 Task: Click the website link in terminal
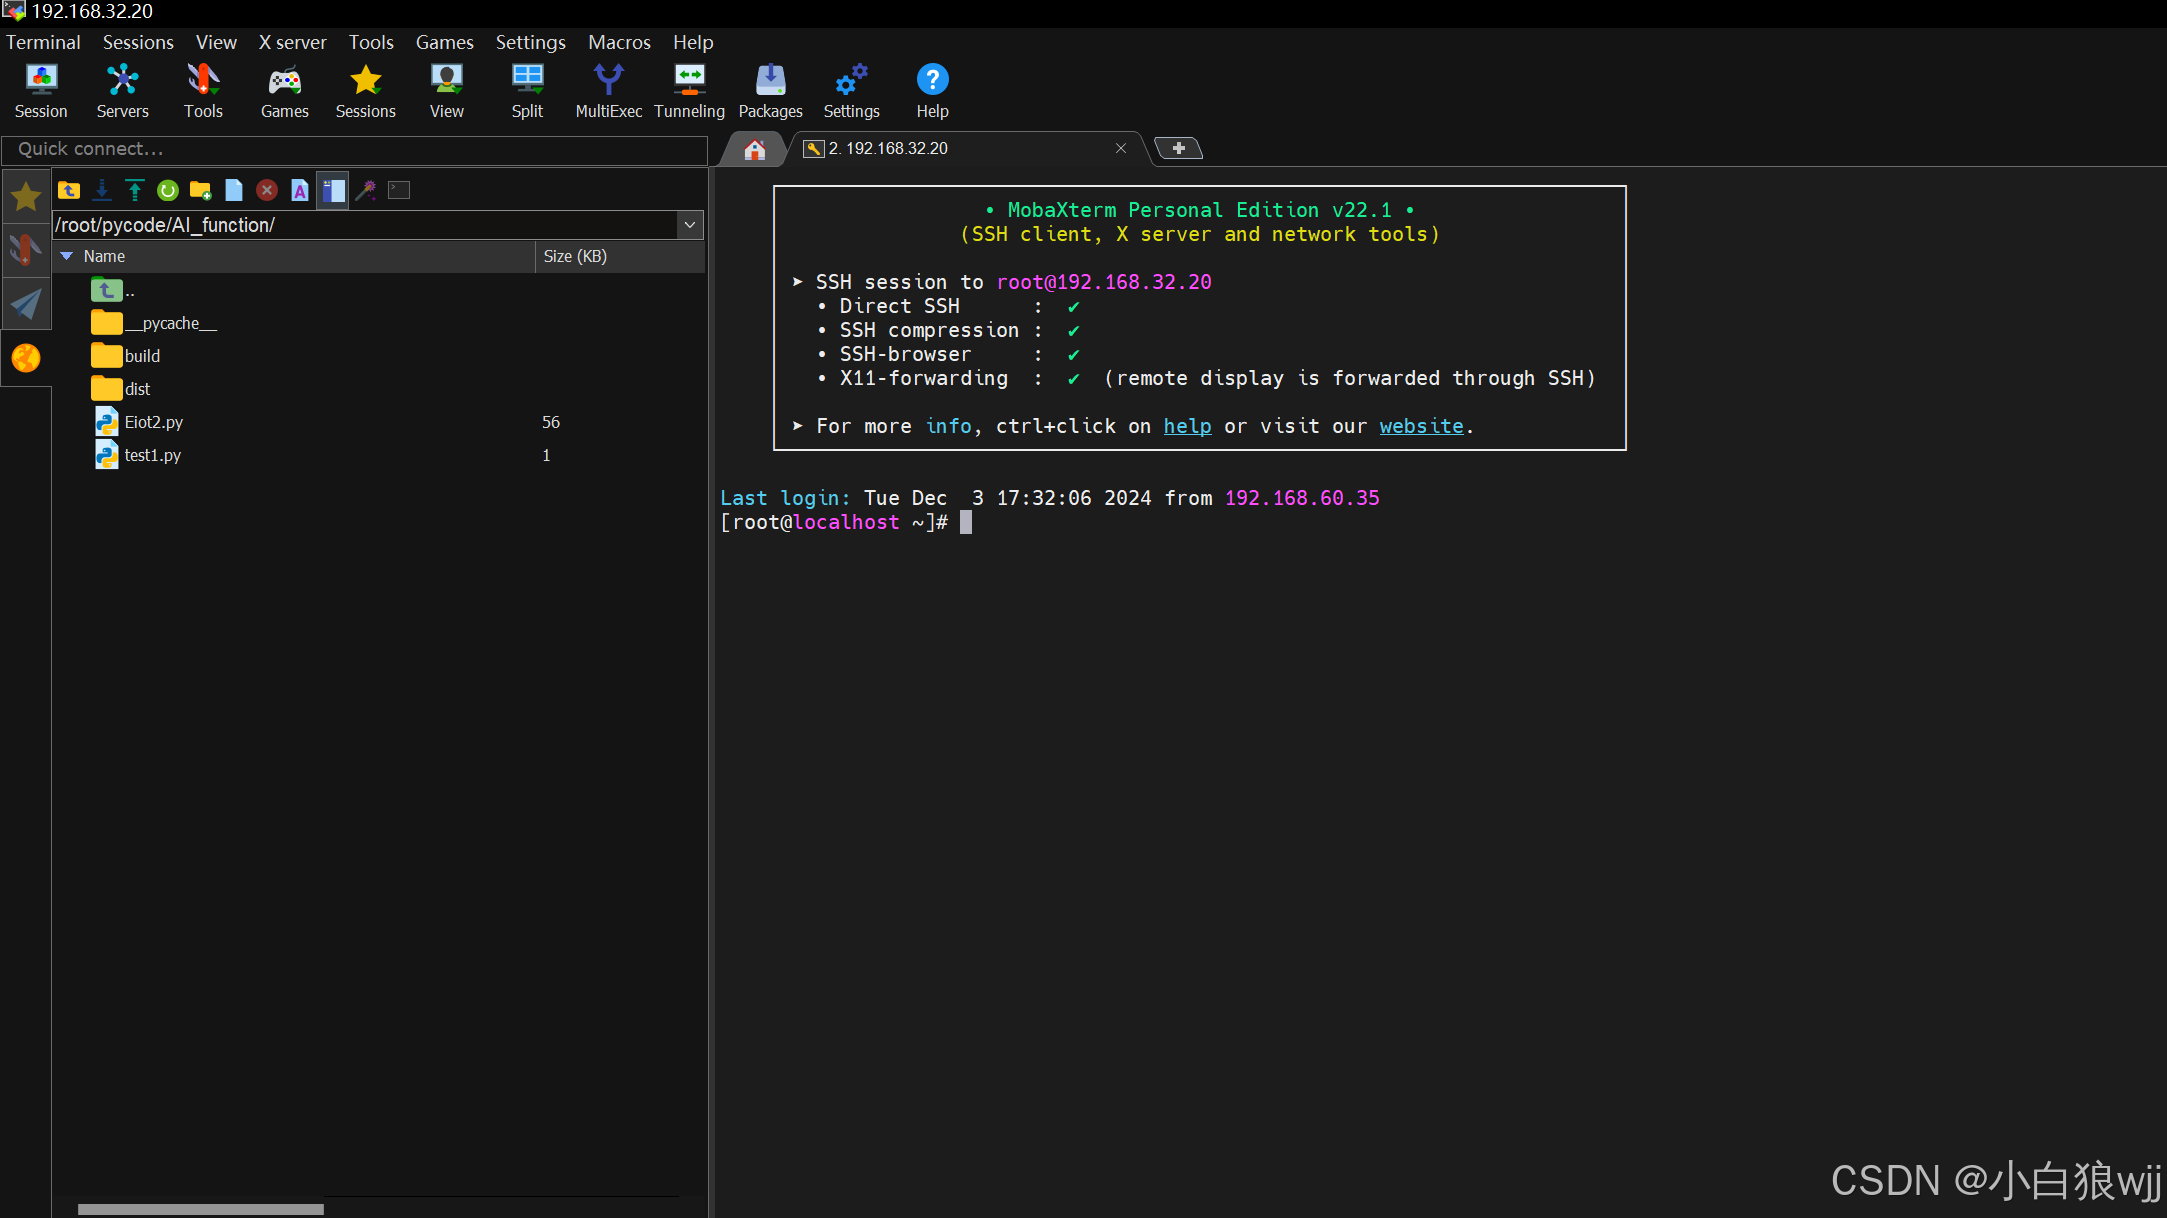[1421, 426]
